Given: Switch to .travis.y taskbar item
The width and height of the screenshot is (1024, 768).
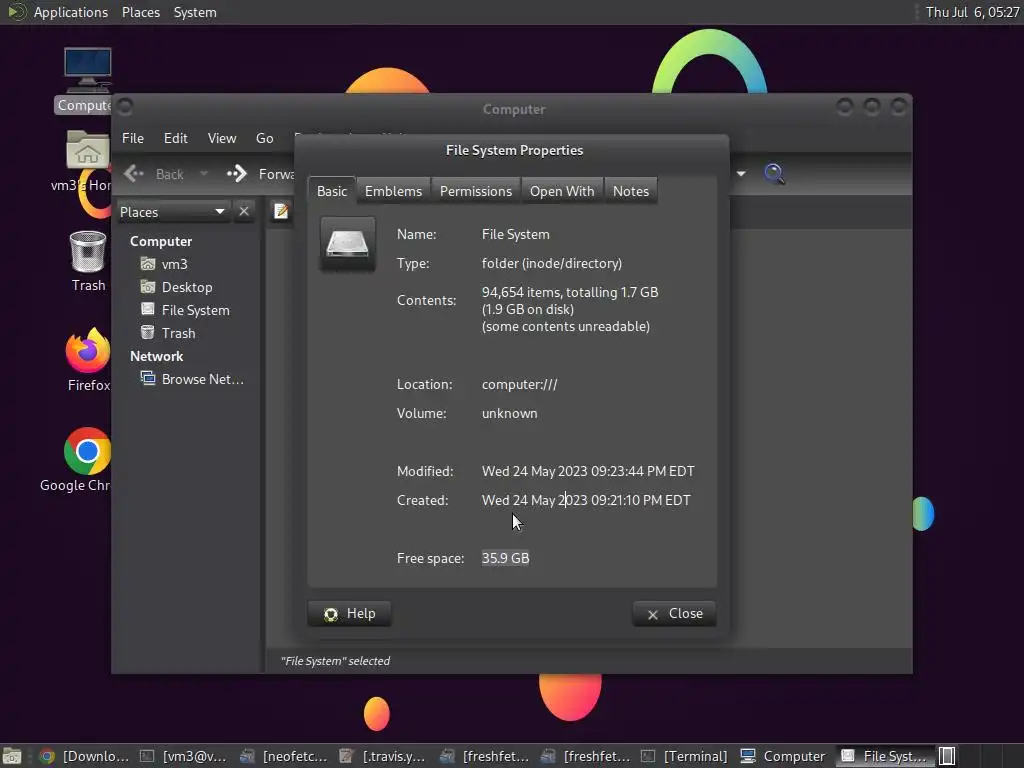Looking at the screenshot, I should tap(384, 756).
